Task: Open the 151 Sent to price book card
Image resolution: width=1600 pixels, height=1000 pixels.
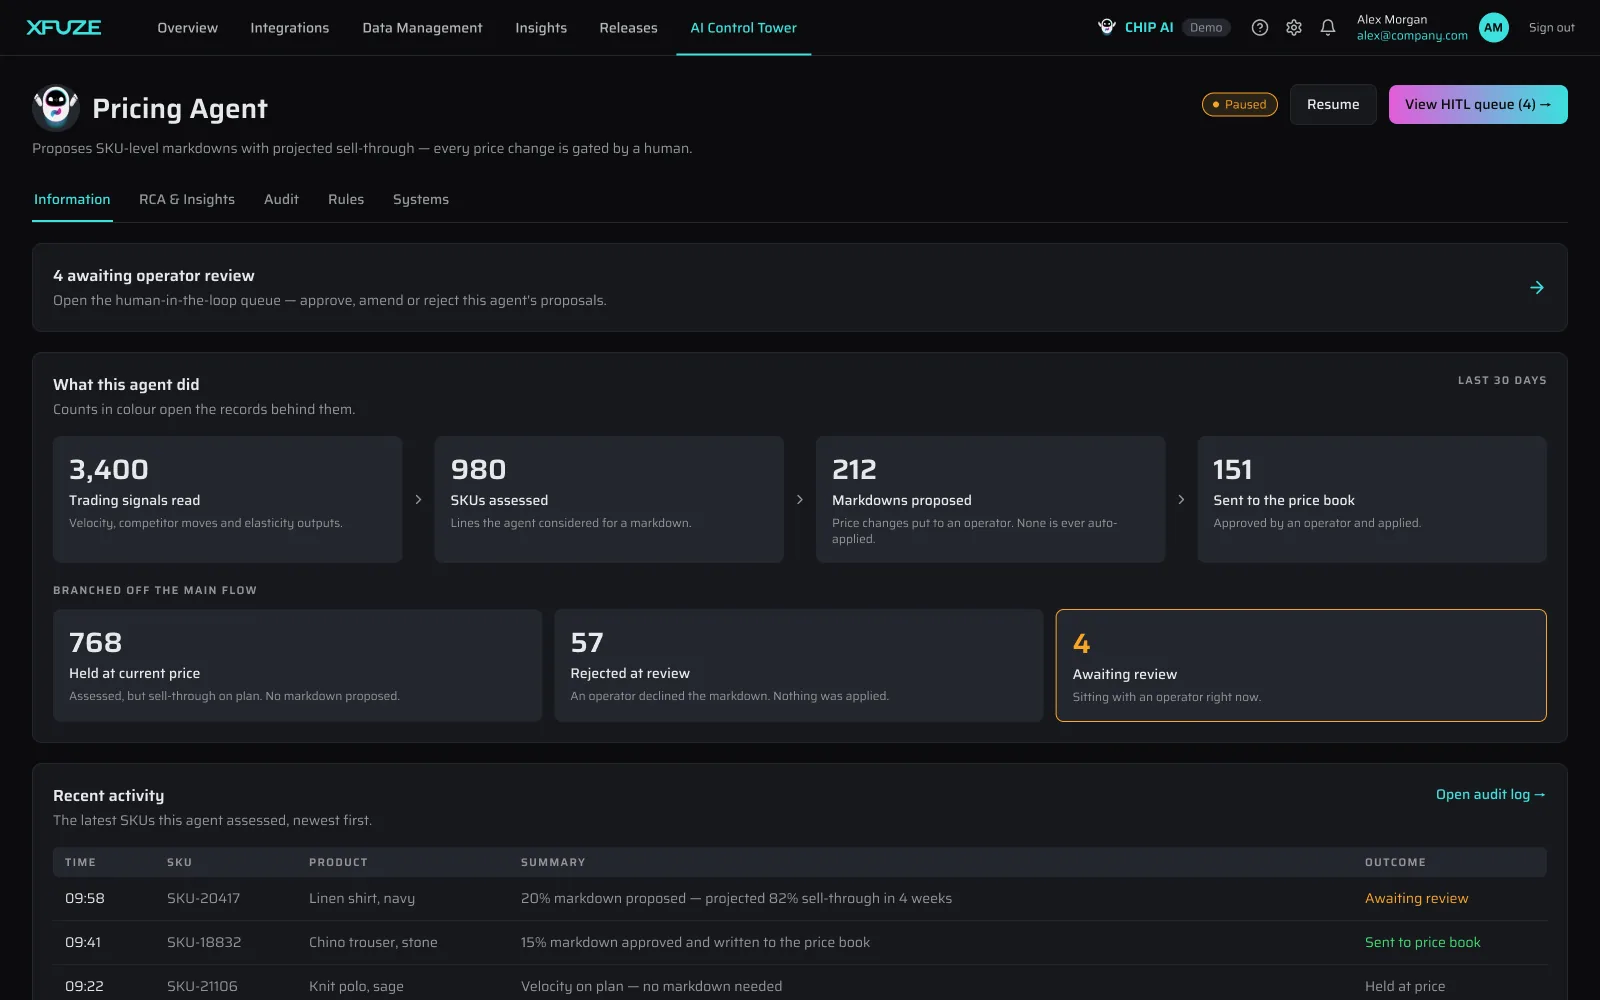Action: (1372, 499)
